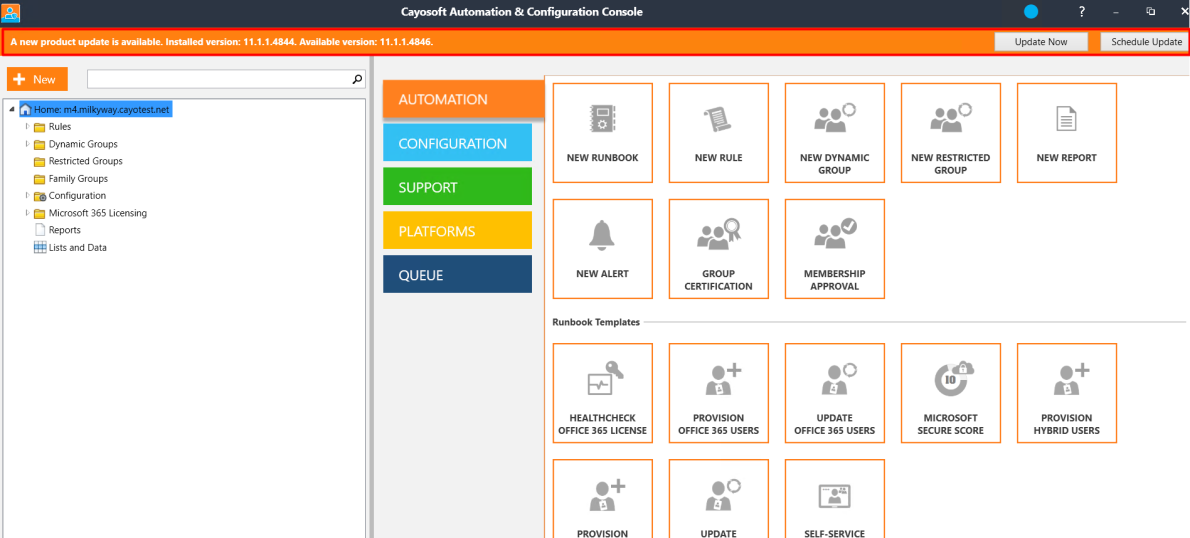
Task: Select Provision Office 365 Users template
Action: tap(718, 393)
